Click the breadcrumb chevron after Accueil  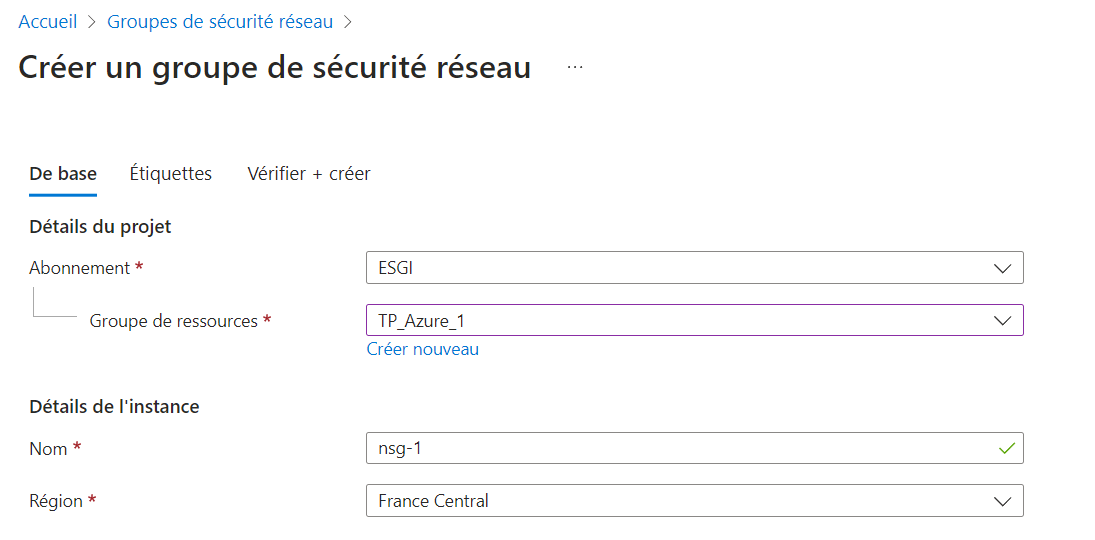[92, 22]
